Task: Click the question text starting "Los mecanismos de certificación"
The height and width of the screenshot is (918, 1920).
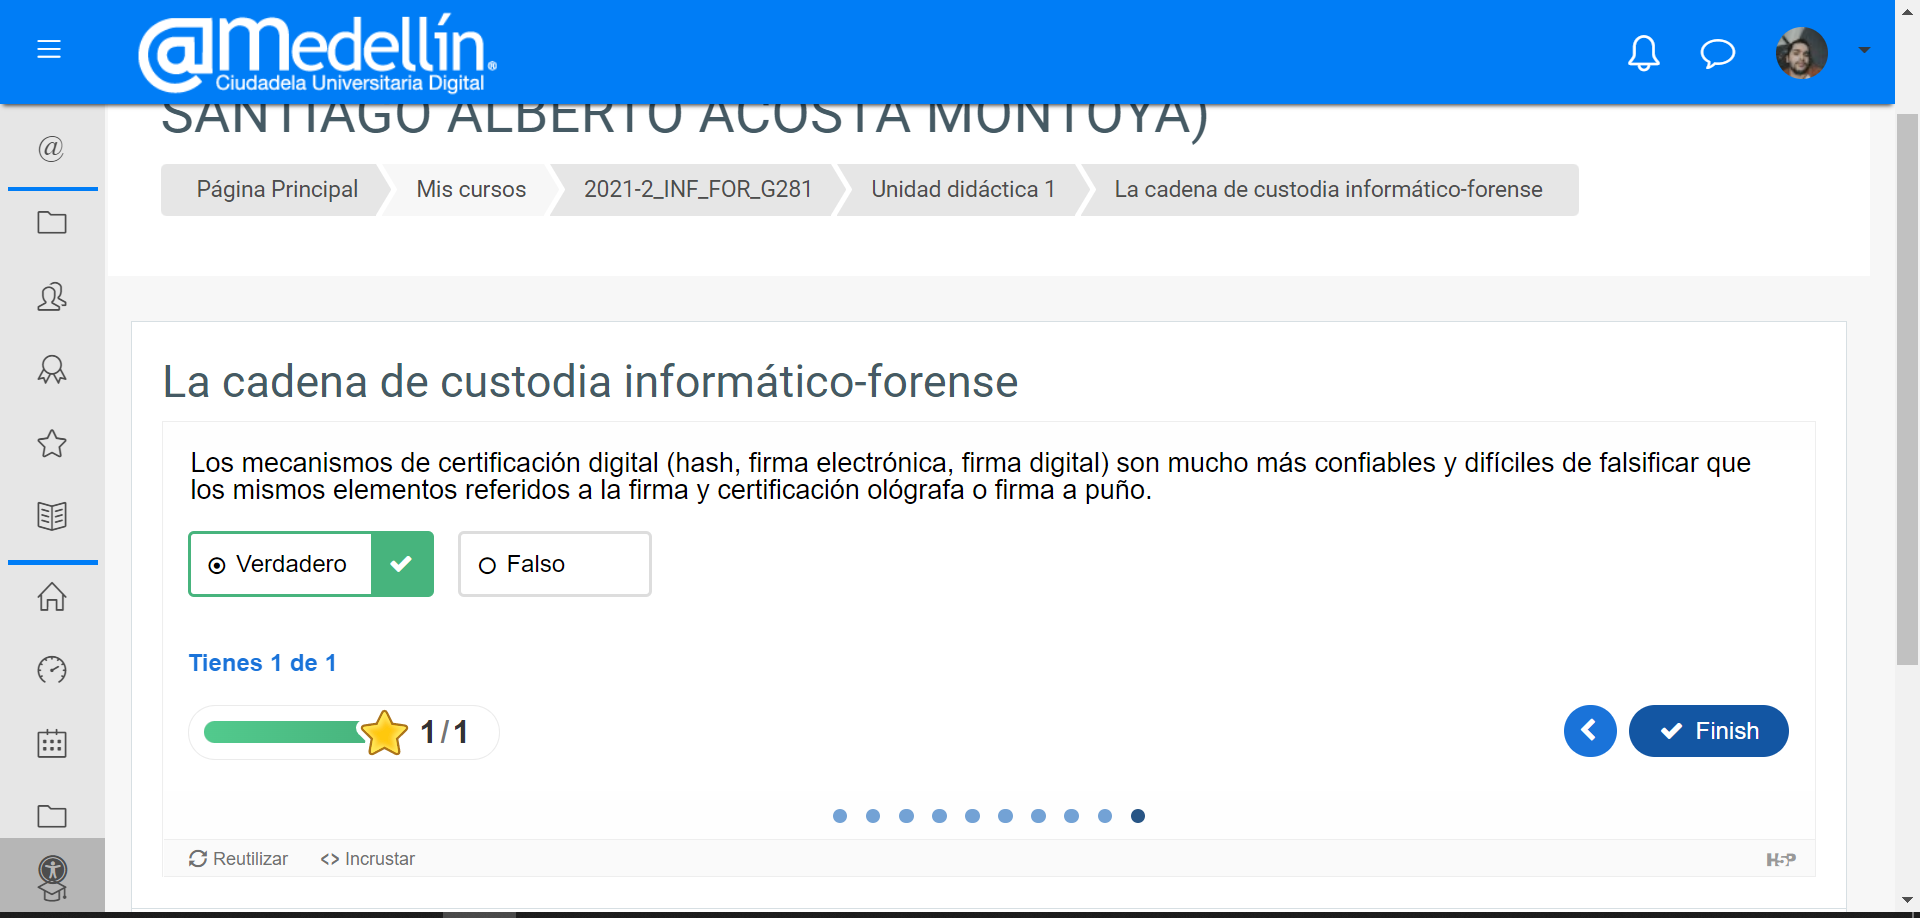Action: (970, 476)
